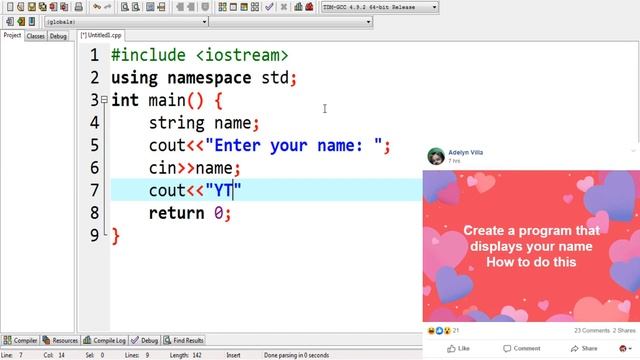Click Adelyn Villa's profile picture
The width and height of the screenshot is (640, 360).
[x=436, y=156]
